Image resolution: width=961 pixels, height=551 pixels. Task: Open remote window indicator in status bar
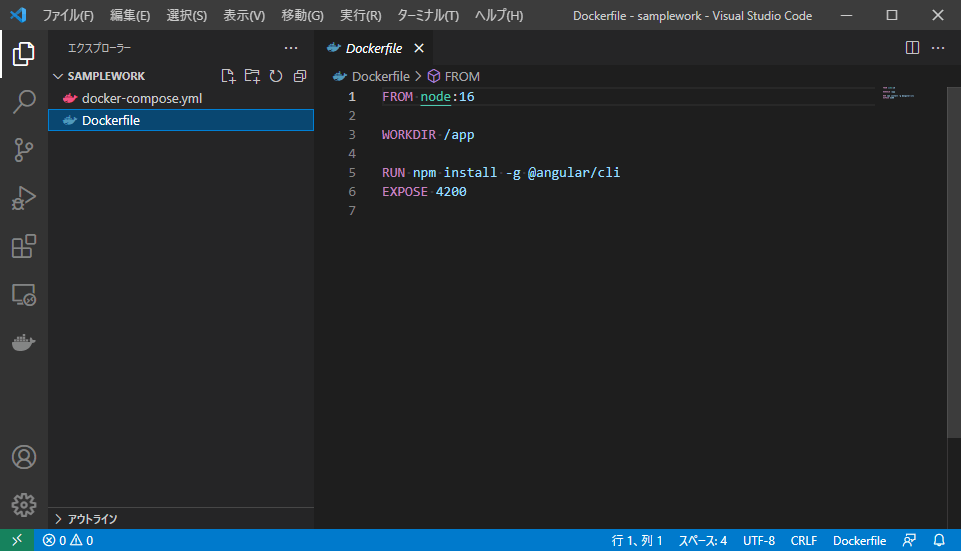(17, 540)
